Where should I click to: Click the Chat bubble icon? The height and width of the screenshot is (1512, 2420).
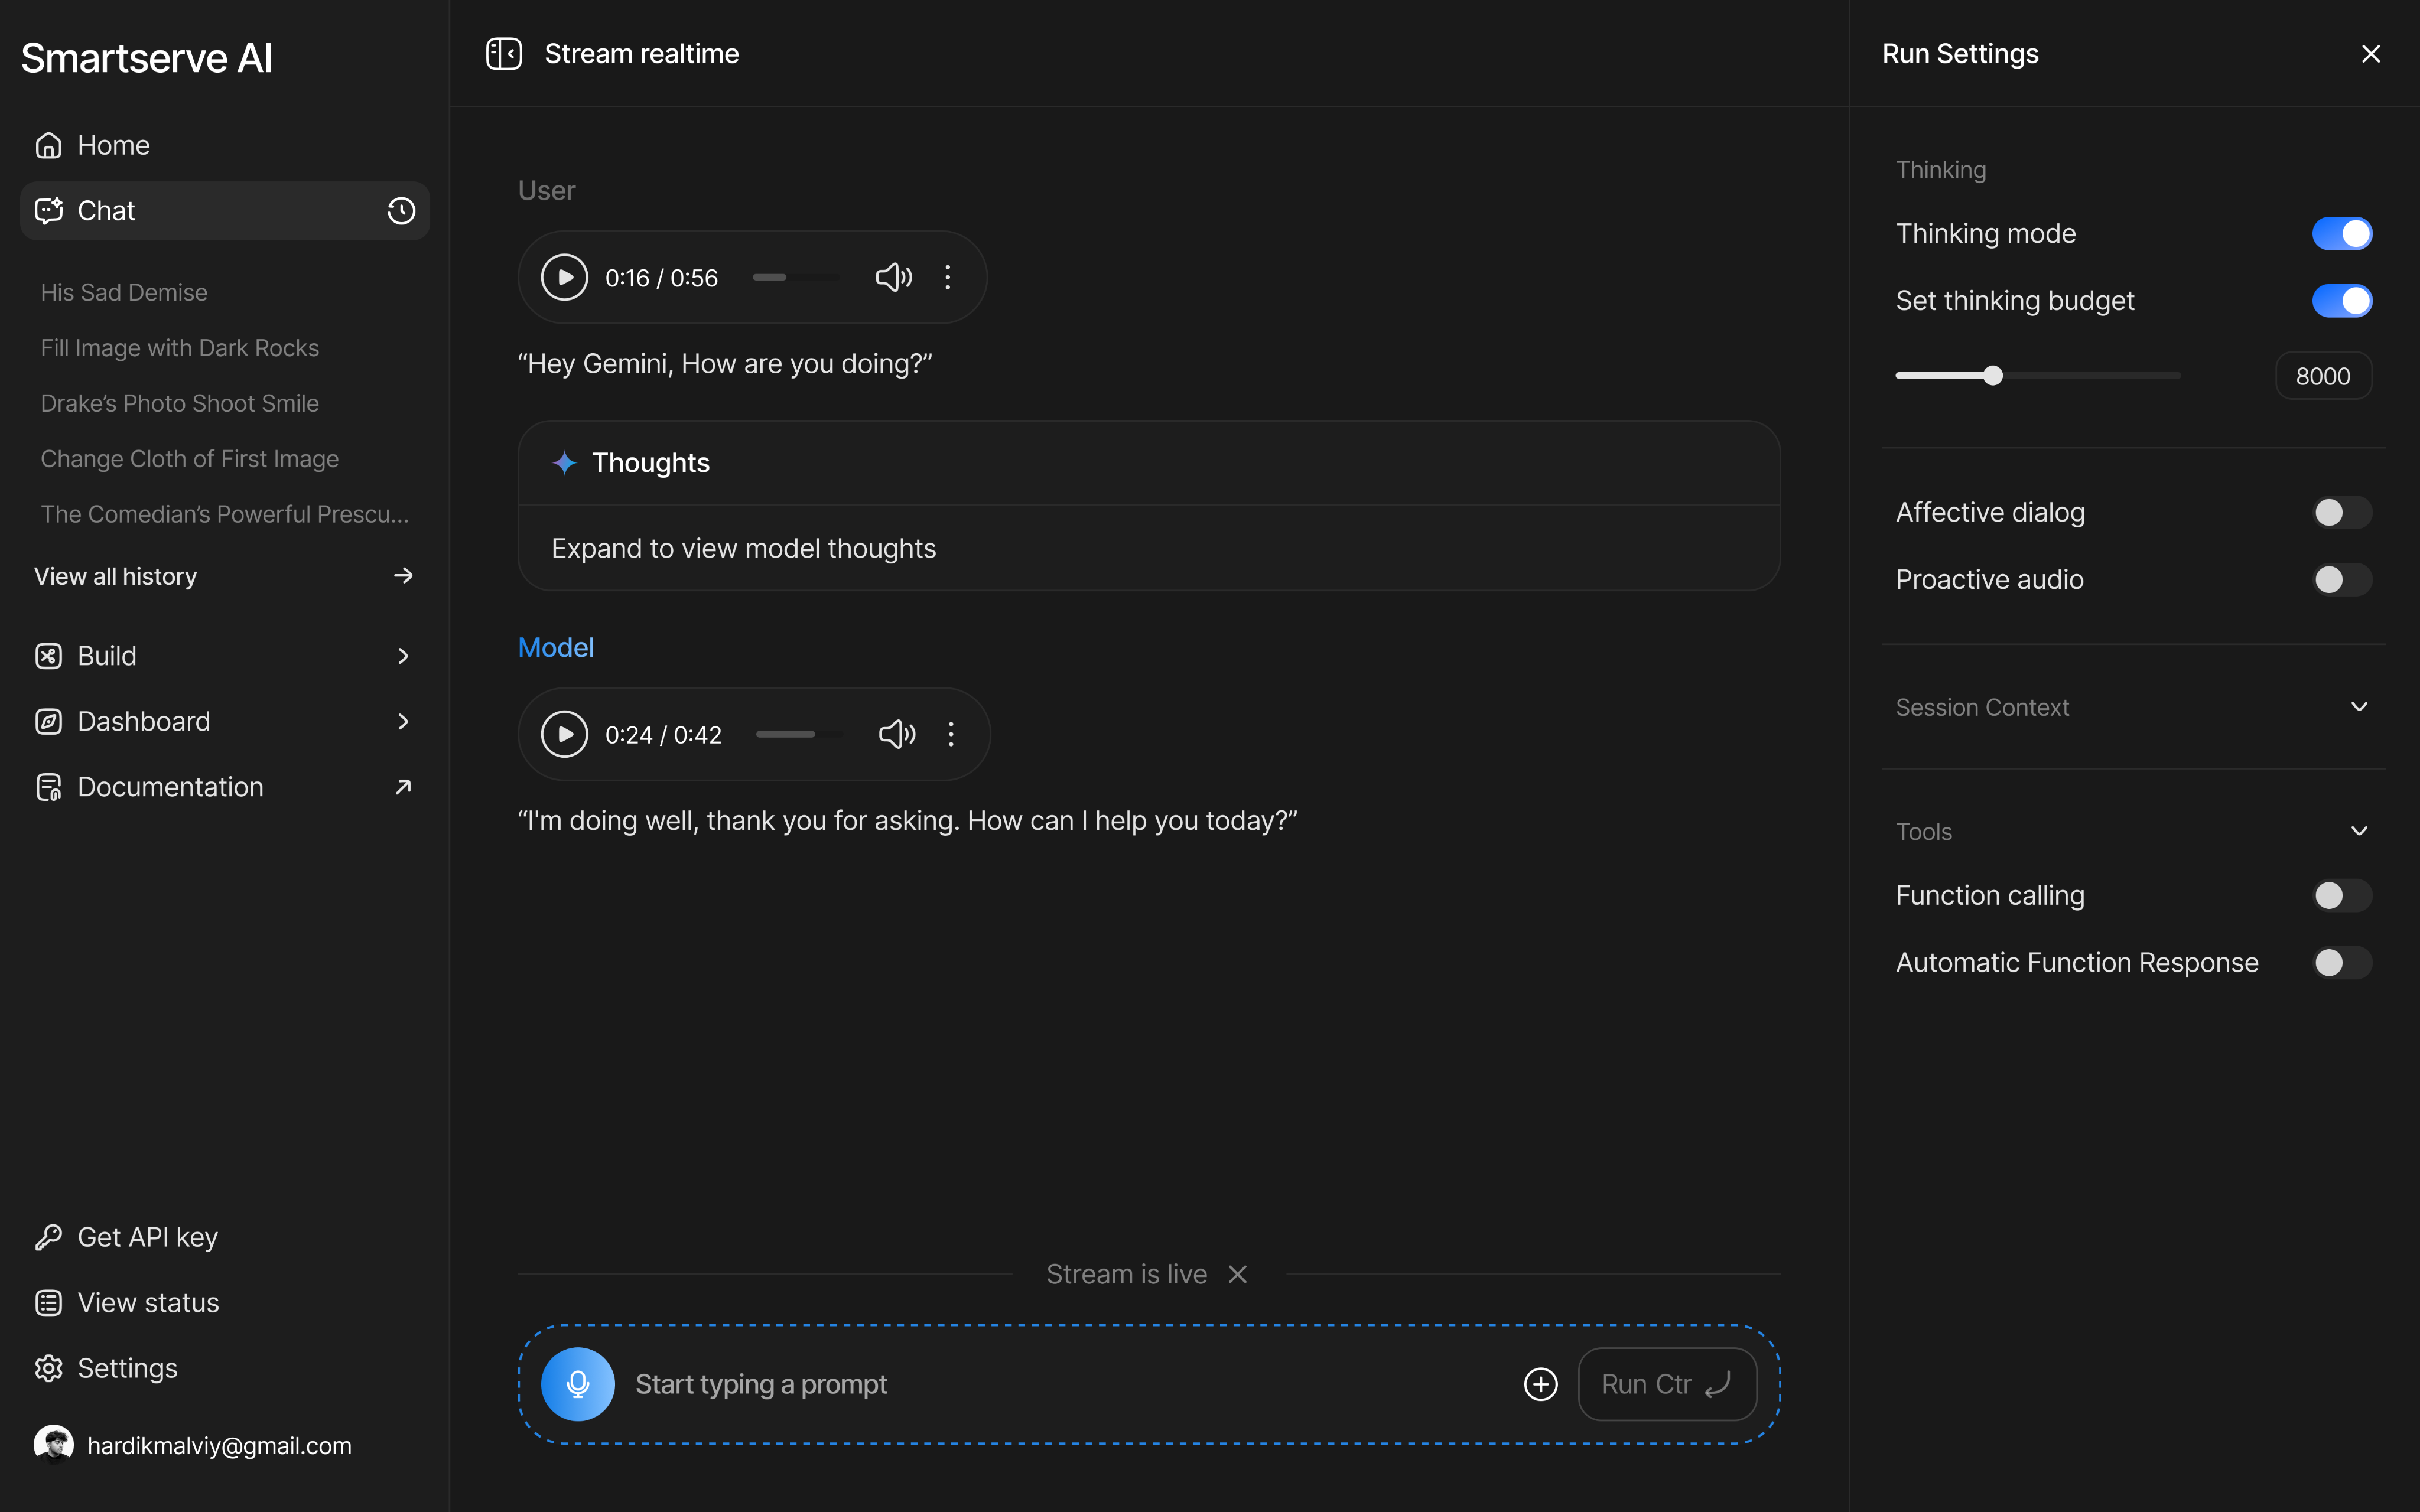coord(49,211)
